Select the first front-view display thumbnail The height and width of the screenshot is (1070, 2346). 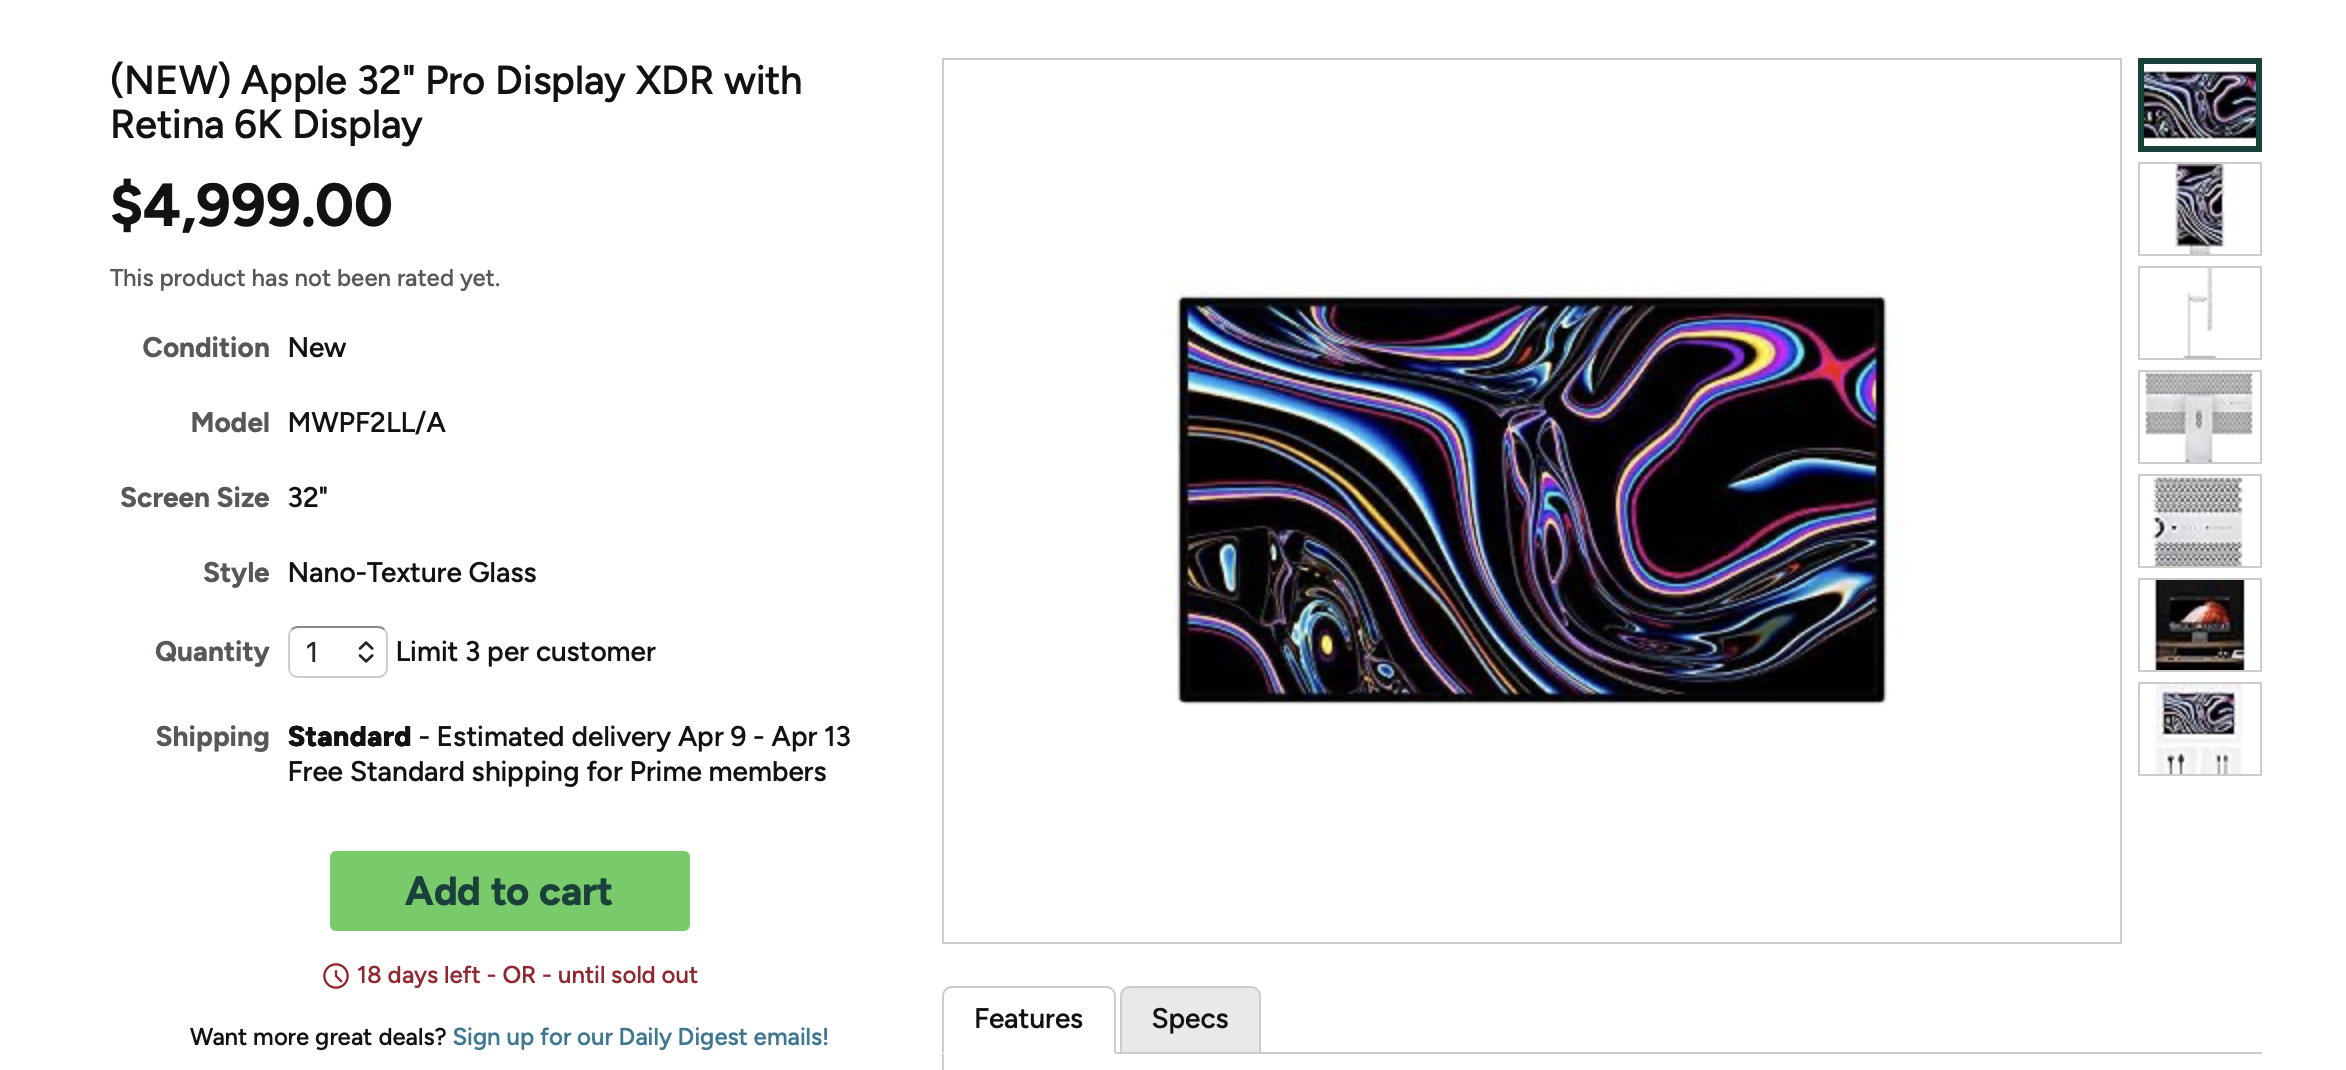(x=2199, y=105)
